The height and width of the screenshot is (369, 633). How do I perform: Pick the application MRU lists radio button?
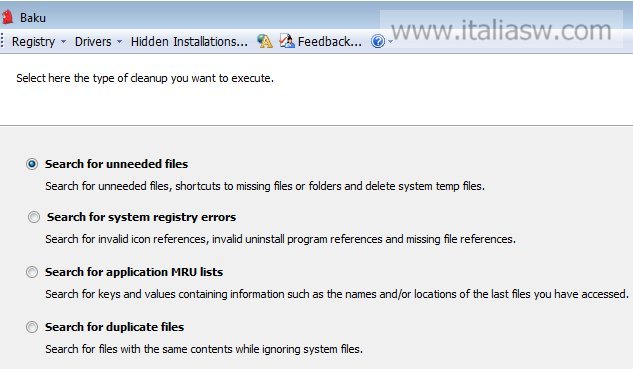[32, 272]
